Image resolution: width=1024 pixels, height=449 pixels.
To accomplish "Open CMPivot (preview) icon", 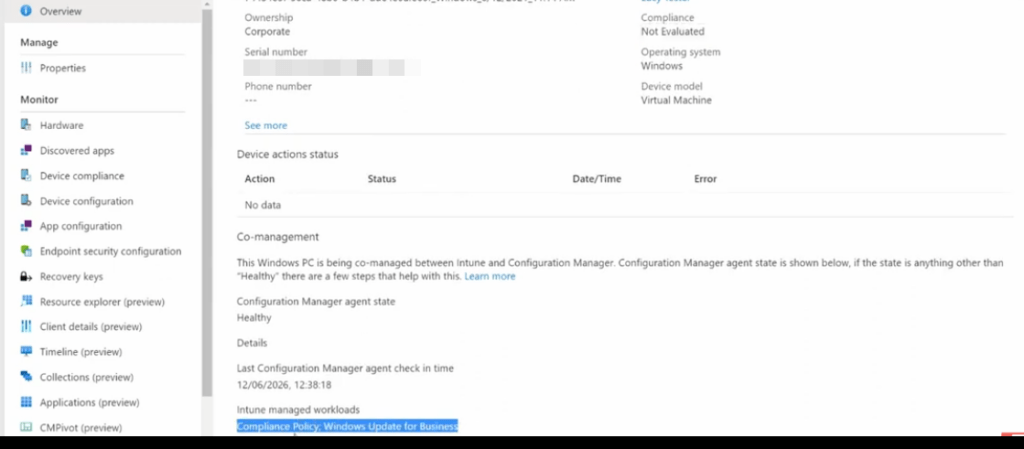I will coord(26,427).
